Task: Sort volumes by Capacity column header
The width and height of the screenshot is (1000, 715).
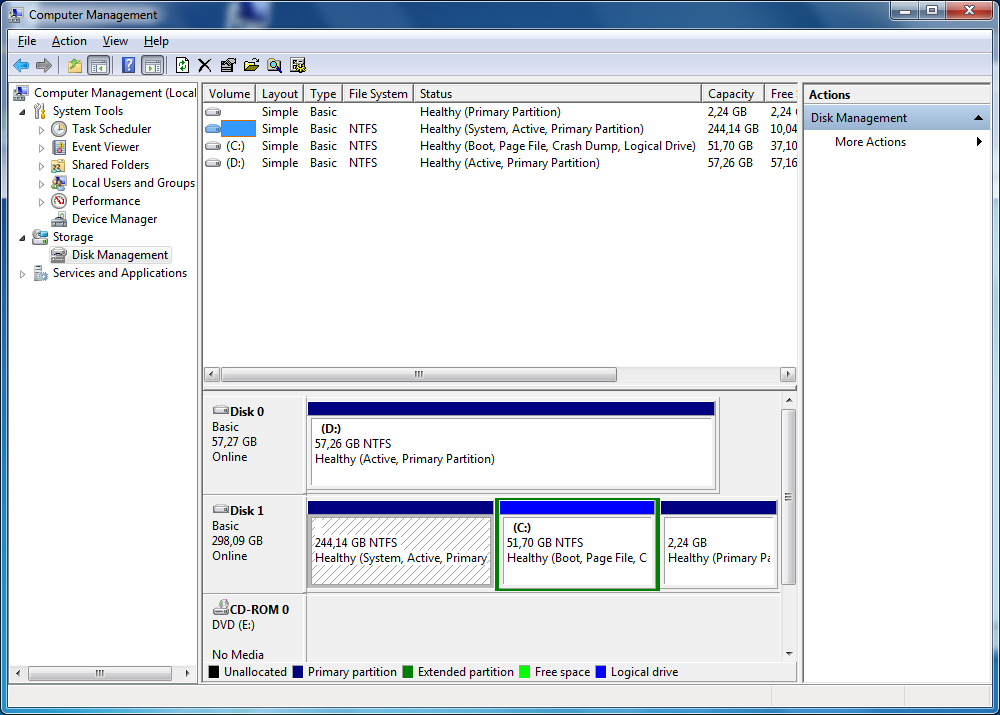Action: [x=731, y=94]
